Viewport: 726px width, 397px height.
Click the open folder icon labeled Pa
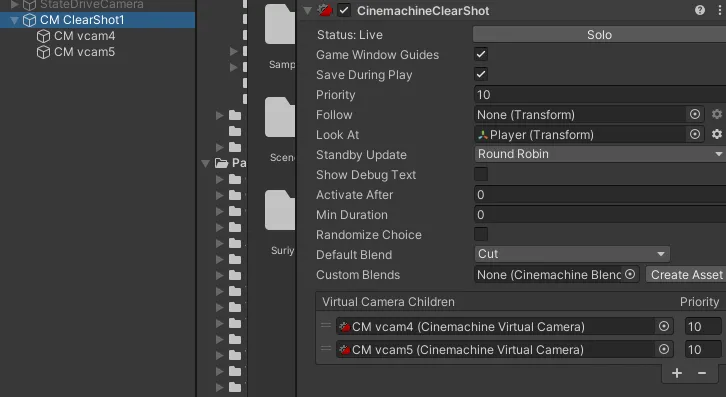pyautogui.click(x=222, y=163)
